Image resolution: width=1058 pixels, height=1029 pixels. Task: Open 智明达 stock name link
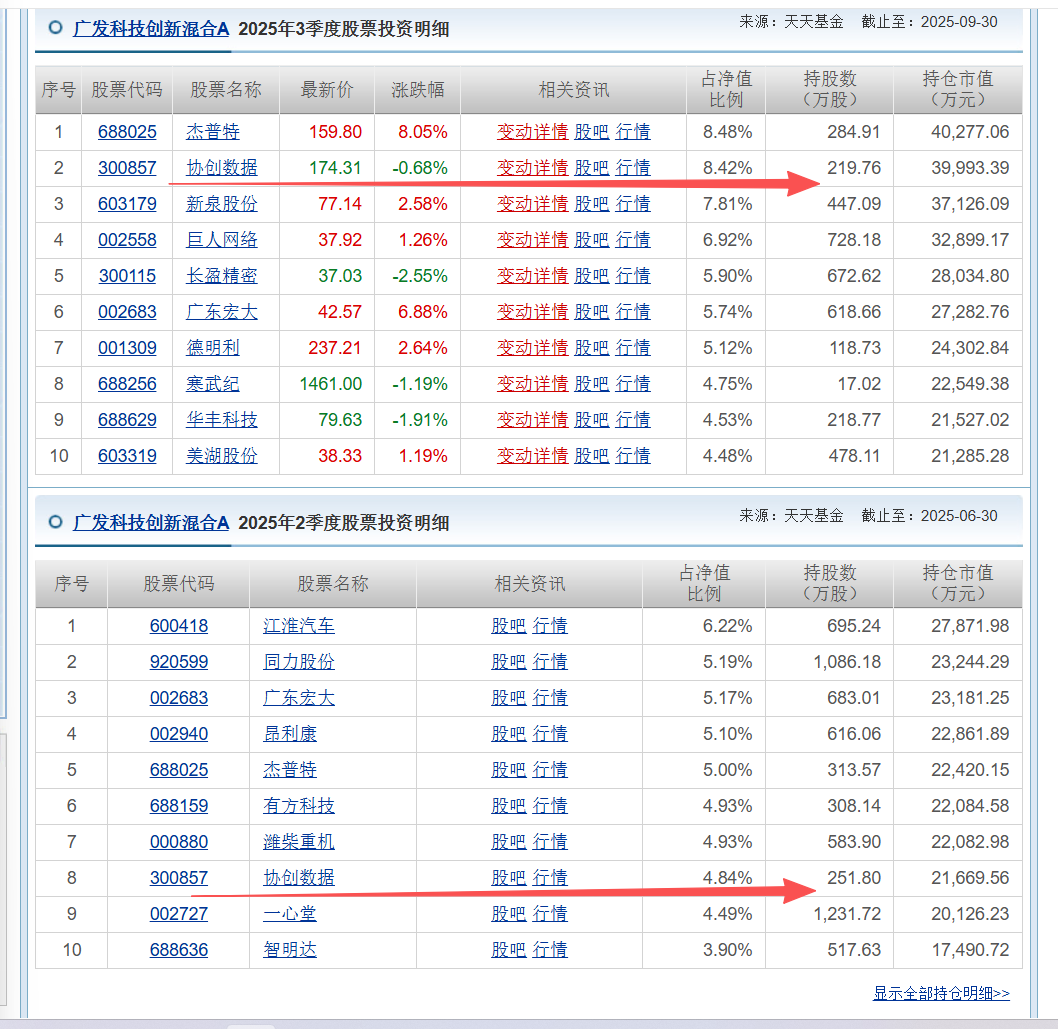(x=290, y=950)
